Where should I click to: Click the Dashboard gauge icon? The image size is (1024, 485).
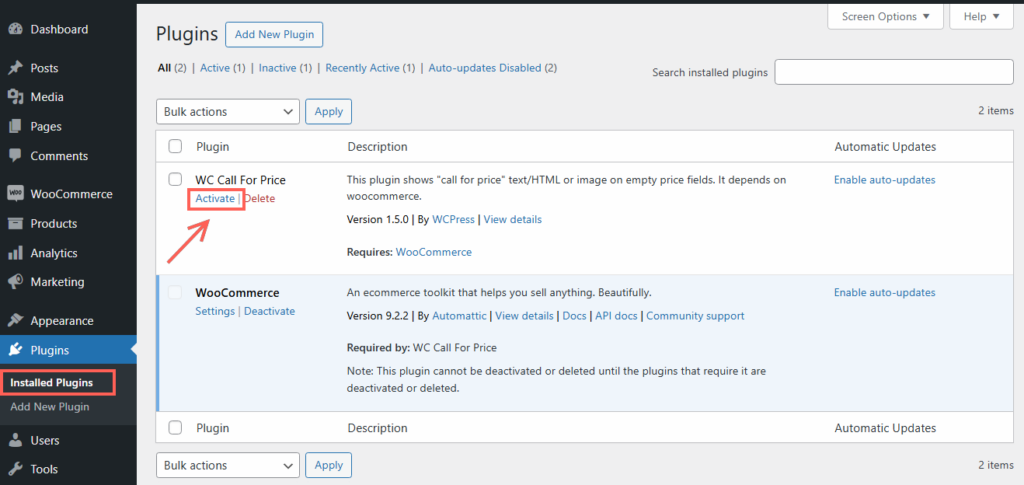pyautogui.click(x=15, y=29)
